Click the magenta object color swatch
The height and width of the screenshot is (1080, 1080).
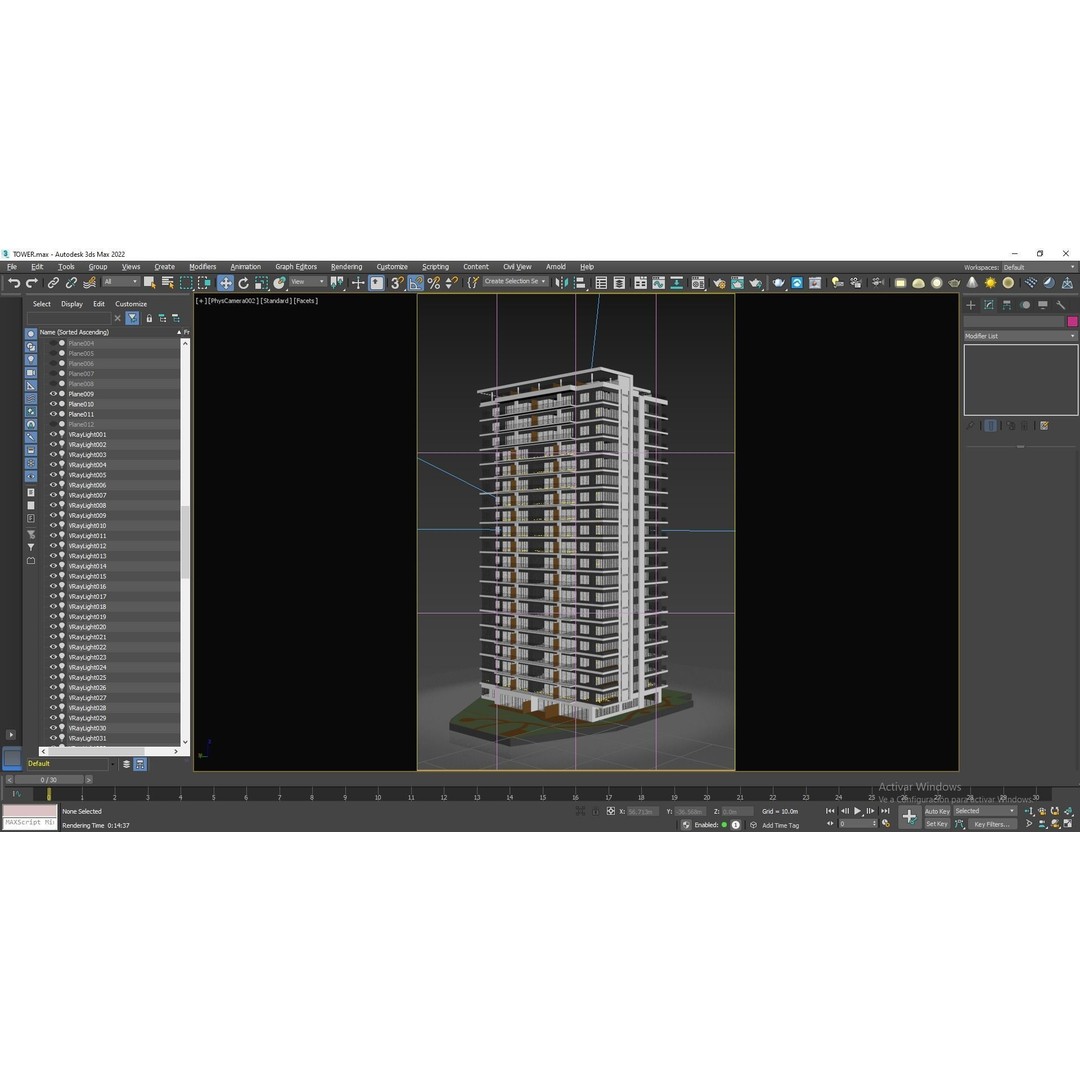pyautogui.click(x=1072, y=322)
